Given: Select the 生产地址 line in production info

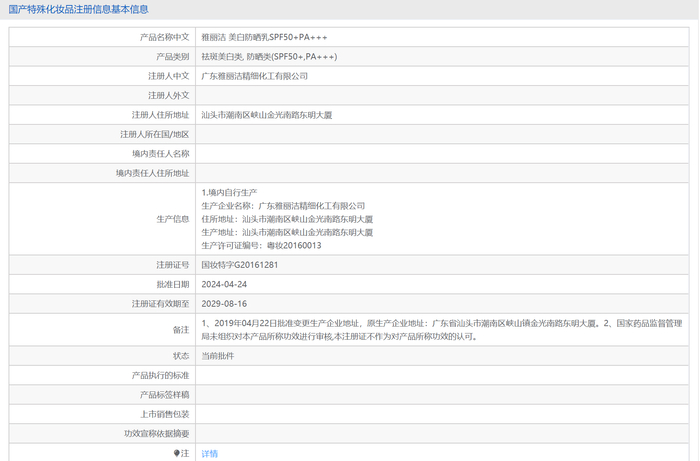Looking at the screenshot, I should click(287, 232).
